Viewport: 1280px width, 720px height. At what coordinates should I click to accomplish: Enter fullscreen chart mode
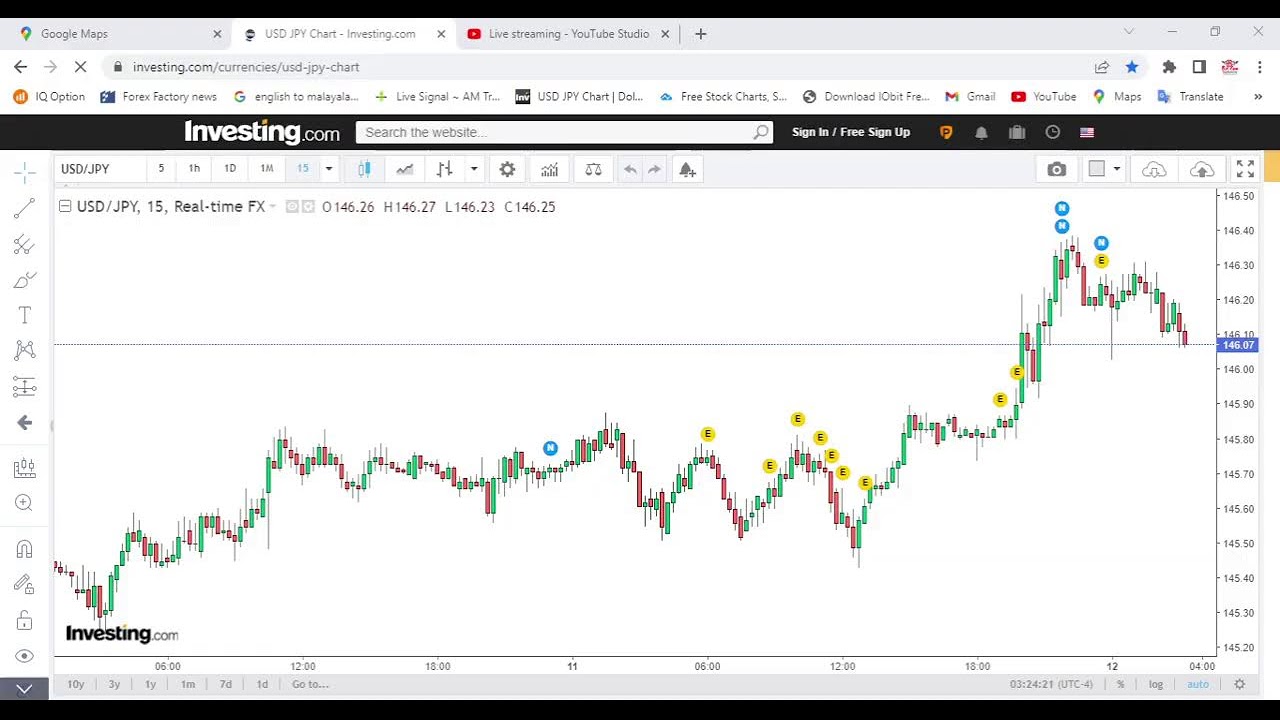[1245, 169]
